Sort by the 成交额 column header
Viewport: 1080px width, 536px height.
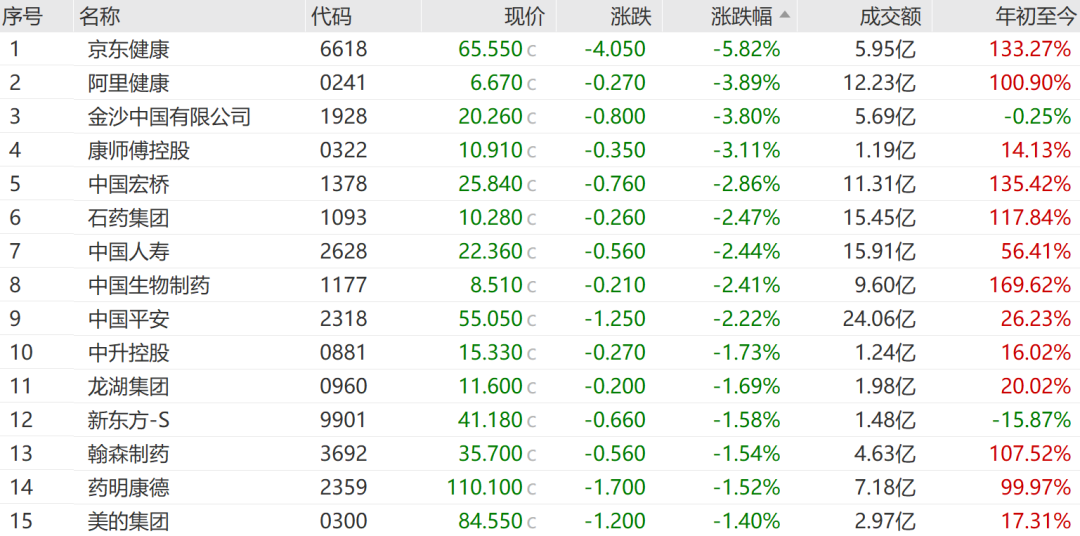click(891, 16)
